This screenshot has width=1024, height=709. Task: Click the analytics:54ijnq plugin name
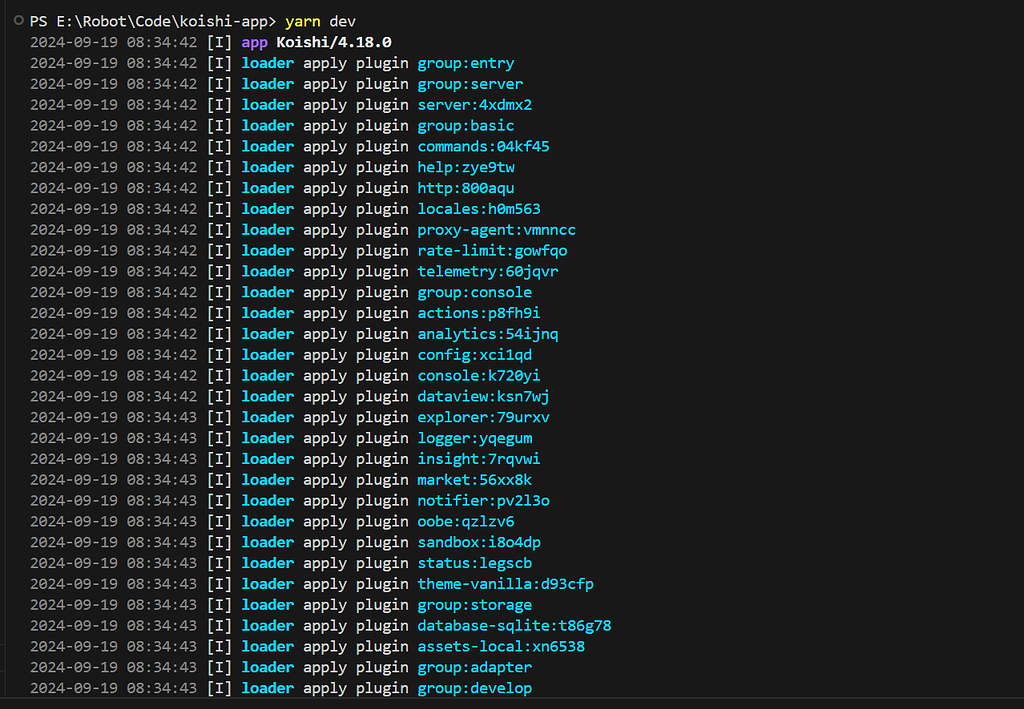487,333
